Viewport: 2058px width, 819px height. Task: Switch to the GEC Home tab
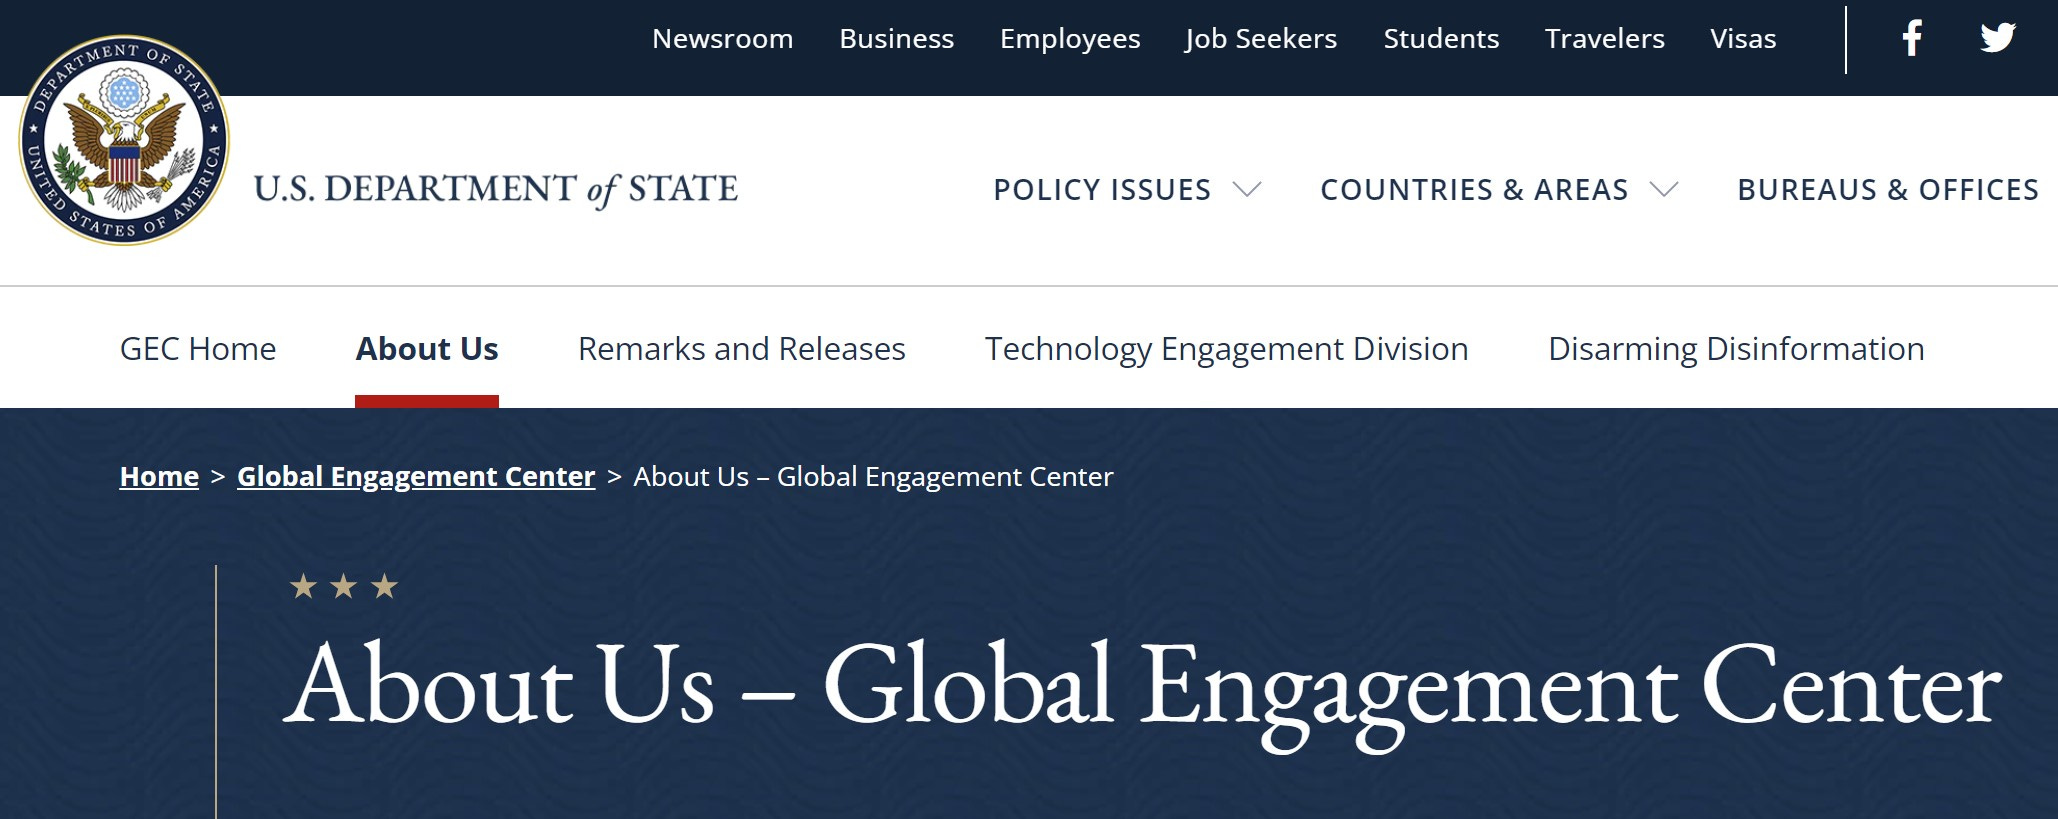point(198,348)
